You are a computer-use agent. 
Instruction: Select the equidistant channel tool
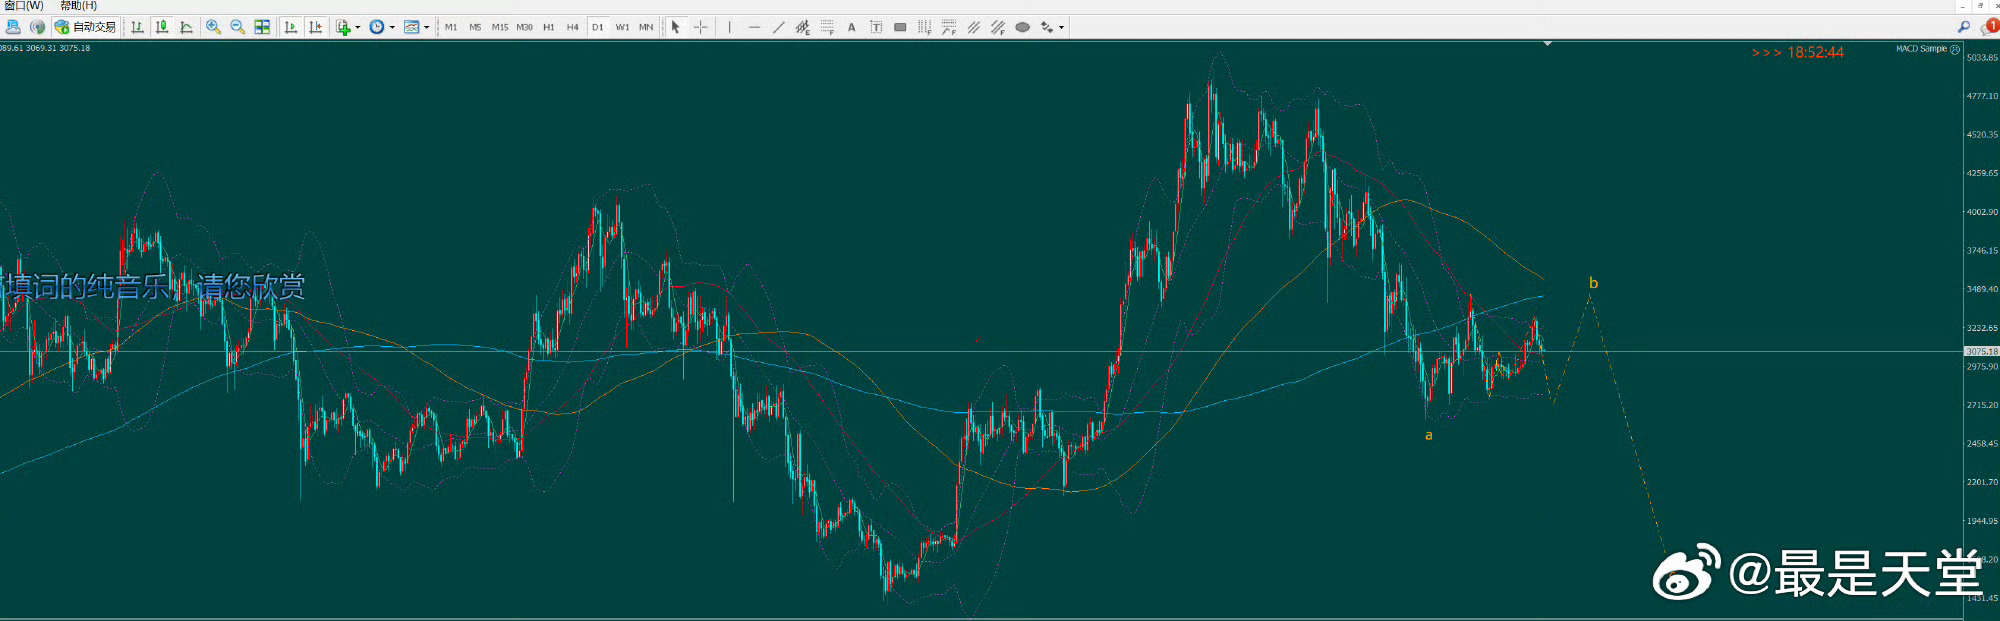pos(802,27)
